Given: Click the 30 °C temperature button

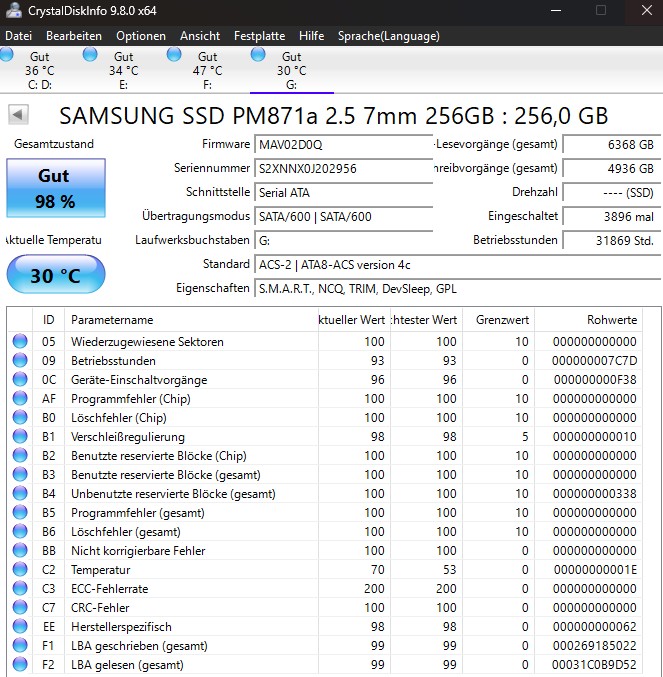Looking at the screenshot, I should click(56, 275).
